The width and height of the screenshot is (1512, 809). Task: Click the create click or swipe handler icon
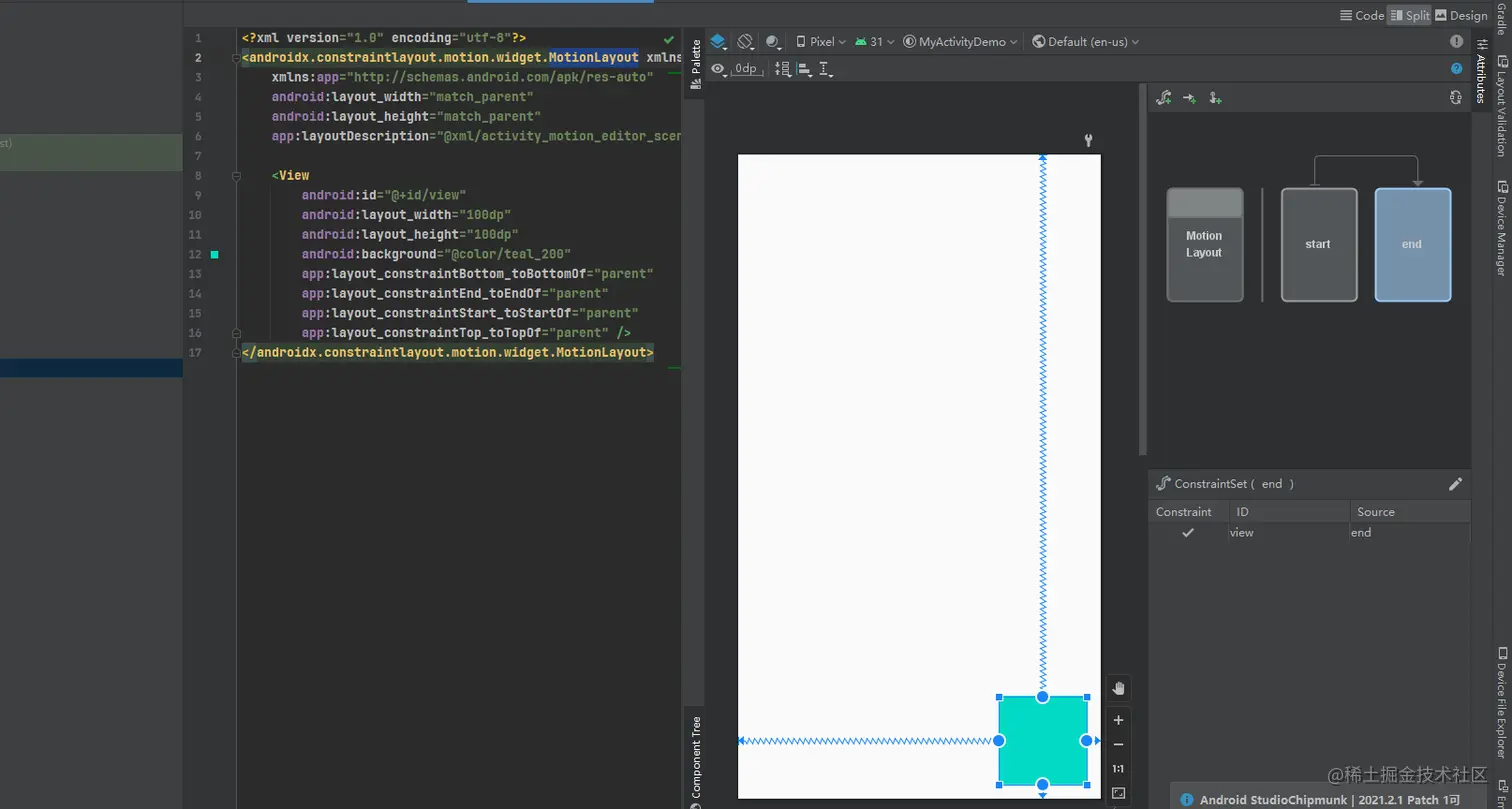tap(1215, 98)
